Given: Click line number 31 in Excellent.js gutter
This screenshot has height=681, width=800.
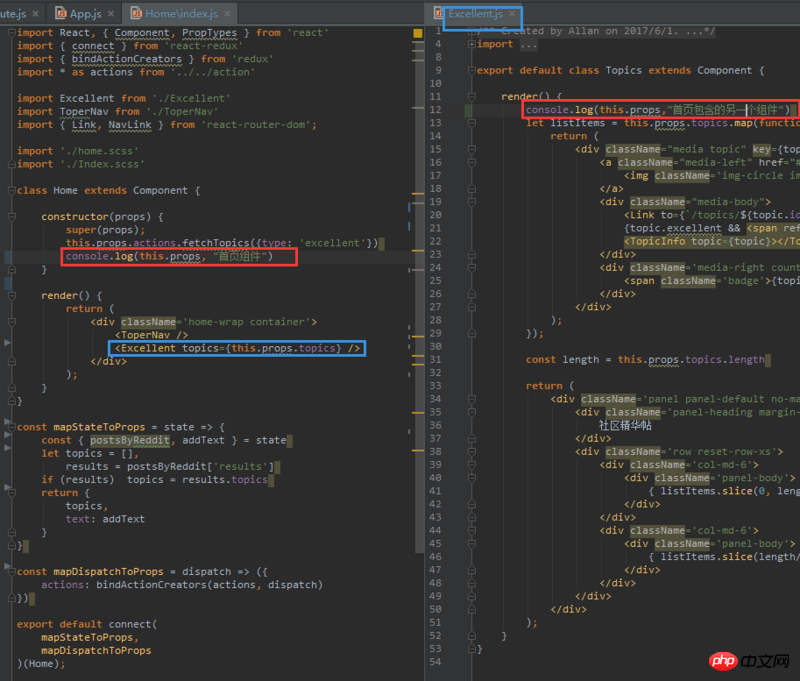Looking at the screenshot, I should 435,360.
